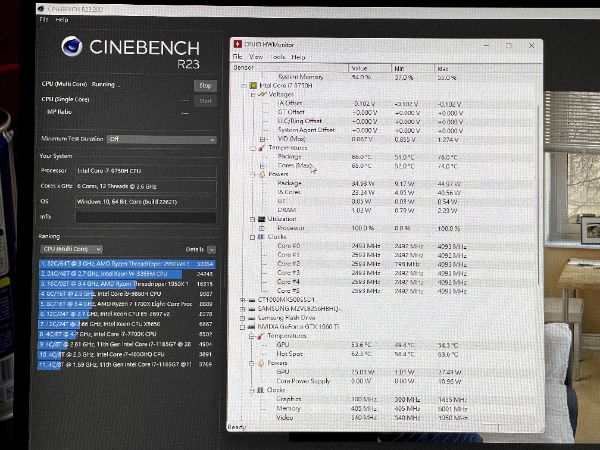Stop the CPU Multi Core test

pyautogui.click(x=205, y=86)
